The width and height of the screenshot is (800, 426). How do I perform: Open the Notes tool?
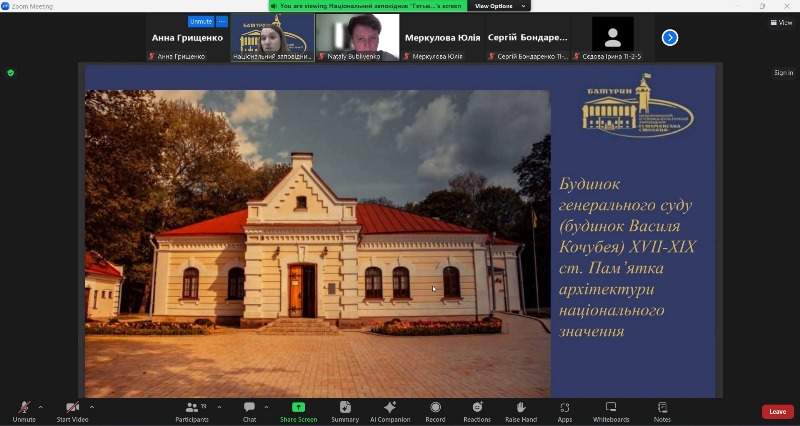click(x=662, y=412)
